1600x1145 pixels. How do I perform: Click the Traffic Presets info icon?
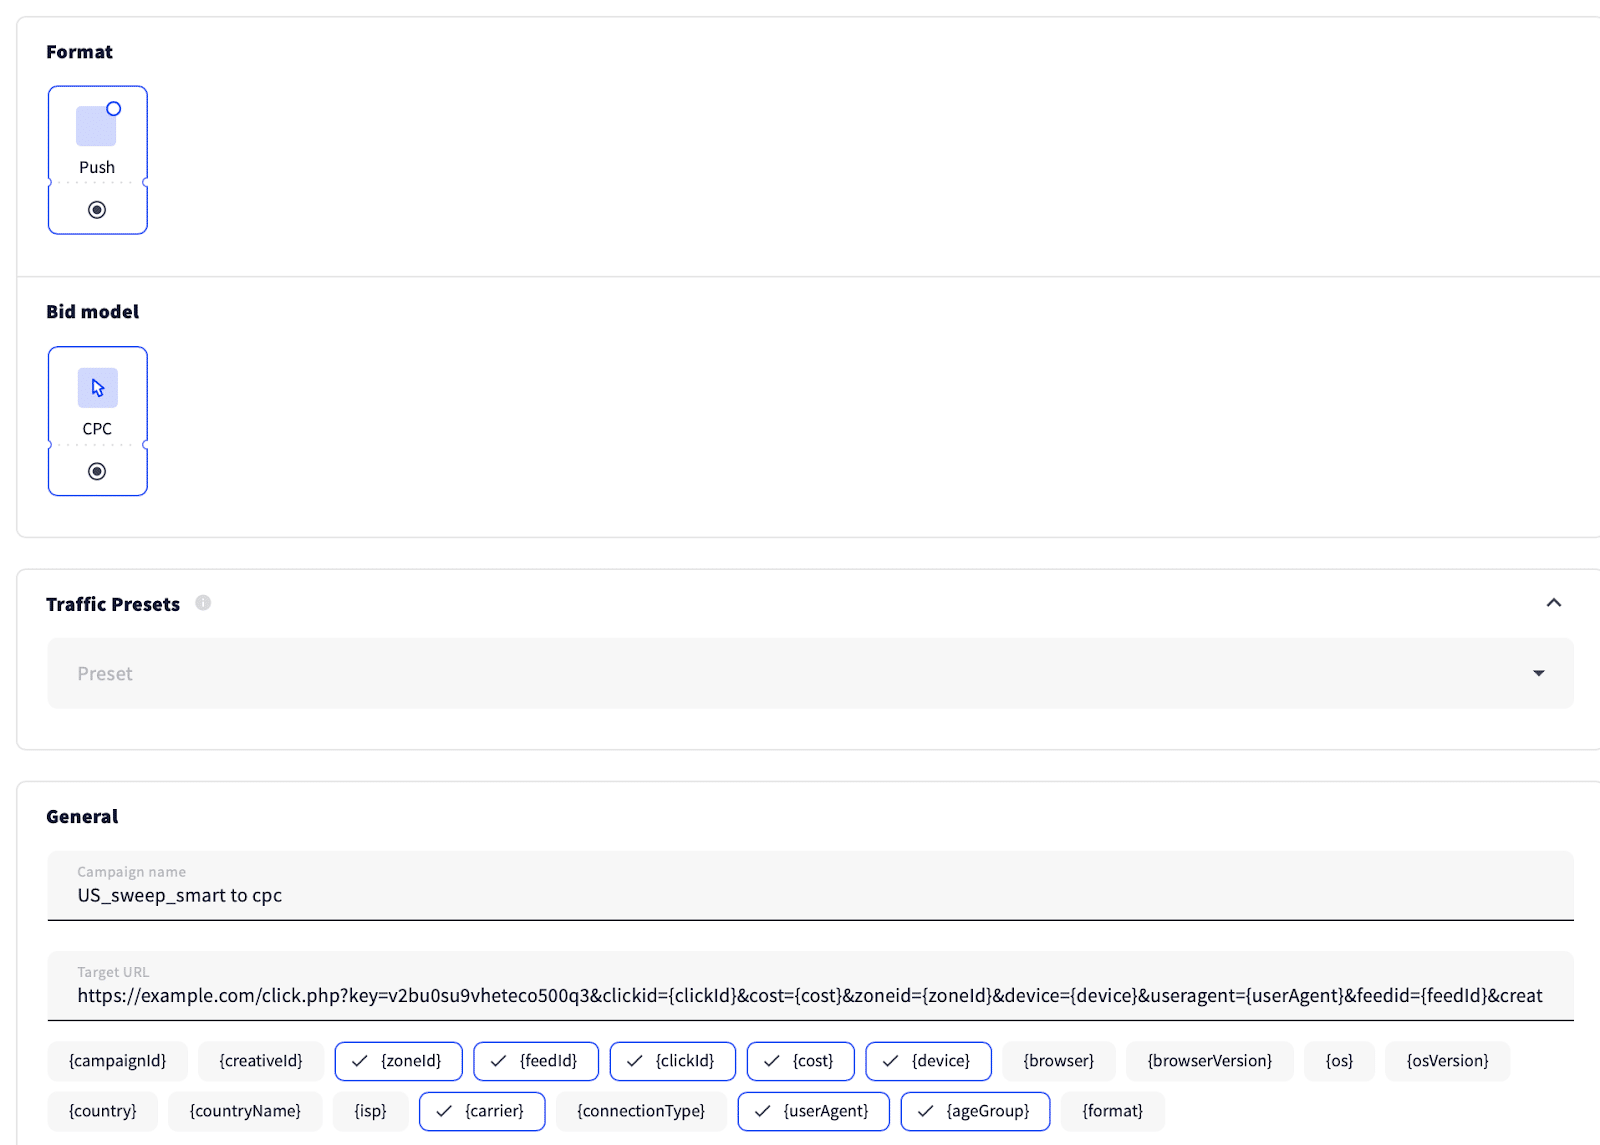pyautogui.click(x=203, y=603)
